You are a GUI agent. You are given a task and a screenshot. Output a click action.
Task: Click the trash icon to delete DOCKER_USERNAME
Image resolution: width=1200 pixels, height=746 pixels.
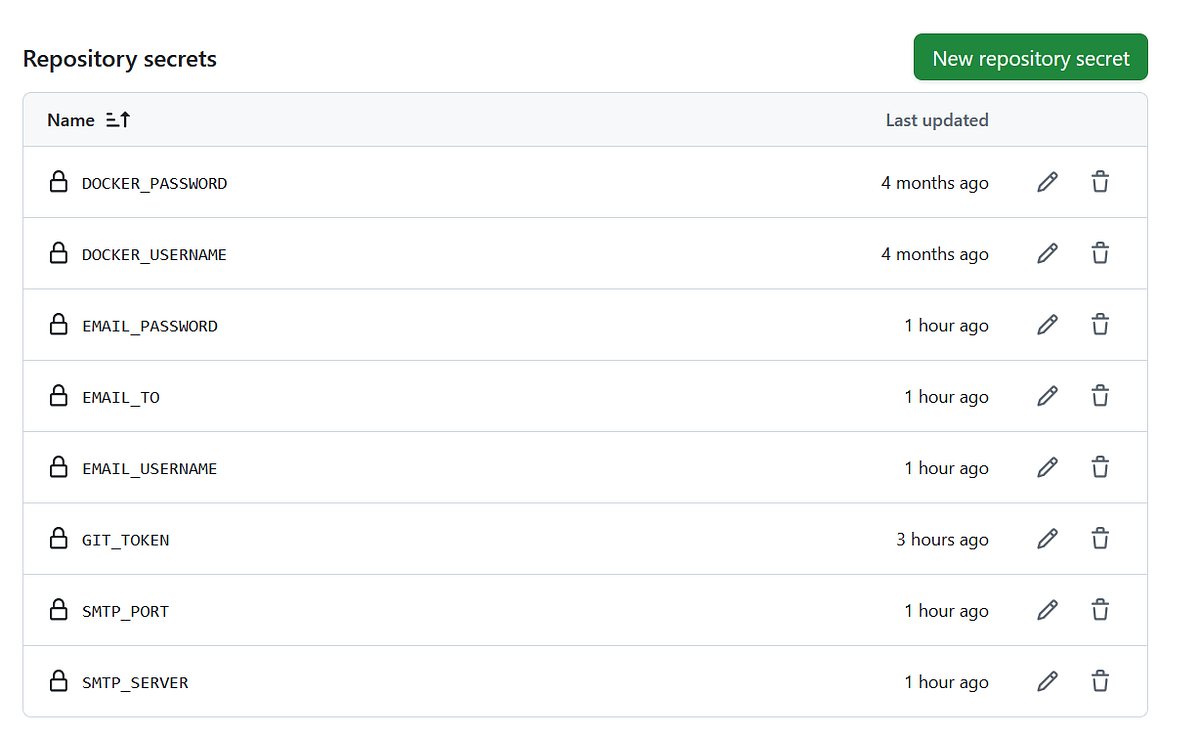[x=1100, y=253]
